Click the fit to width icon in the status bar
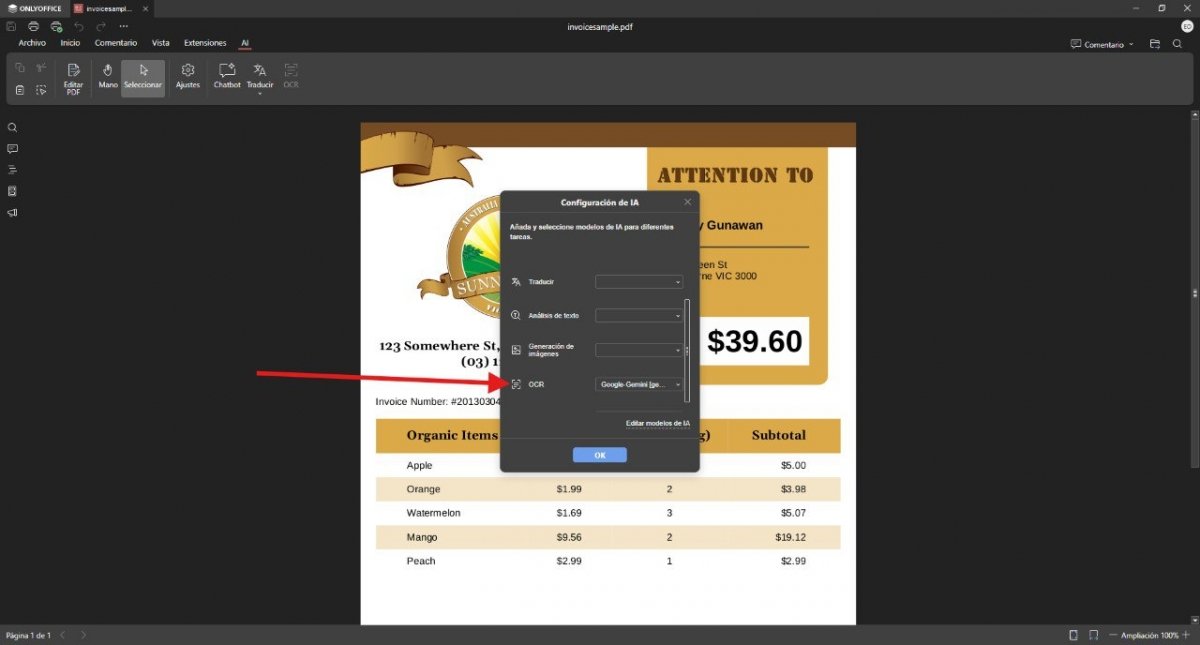The image size is (1200, 645). point(1093,635)
